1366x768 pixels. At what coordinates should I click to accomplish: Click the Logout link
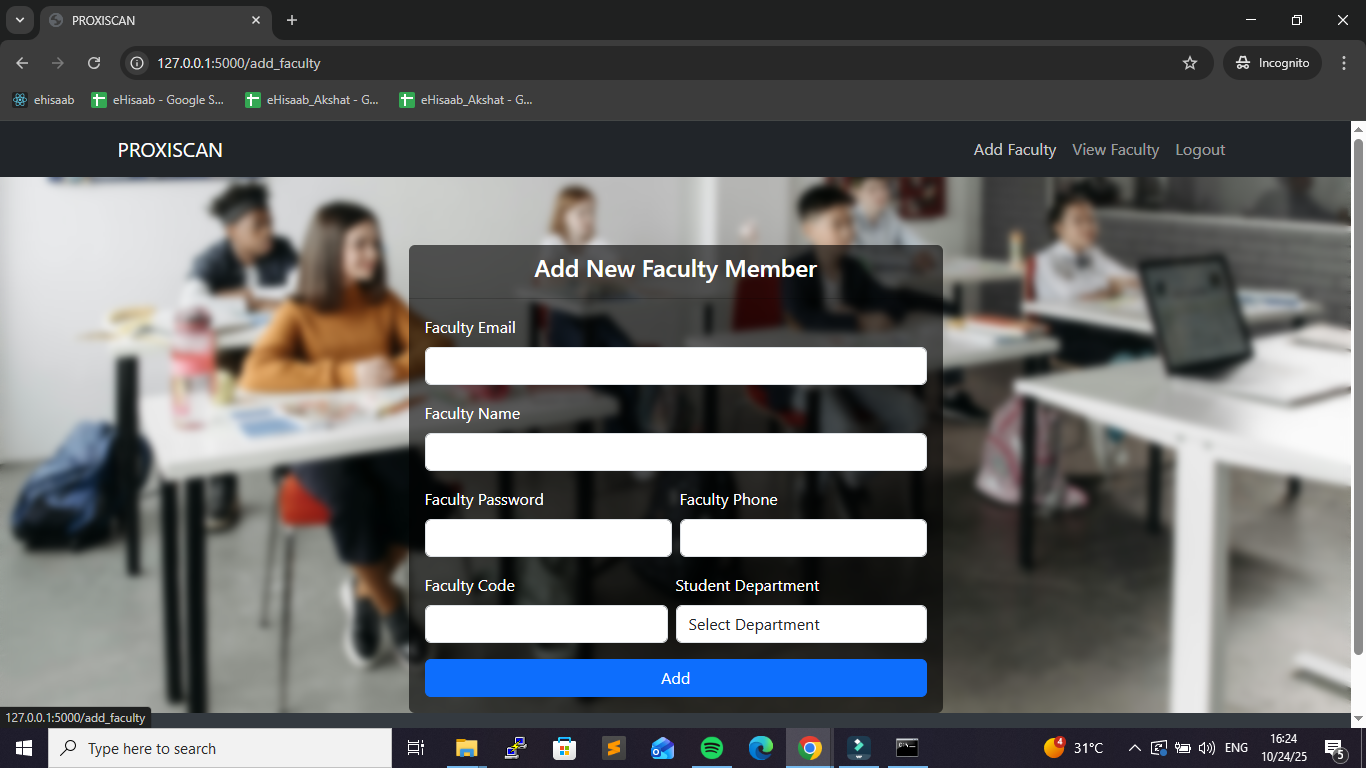pos(1200,150)
